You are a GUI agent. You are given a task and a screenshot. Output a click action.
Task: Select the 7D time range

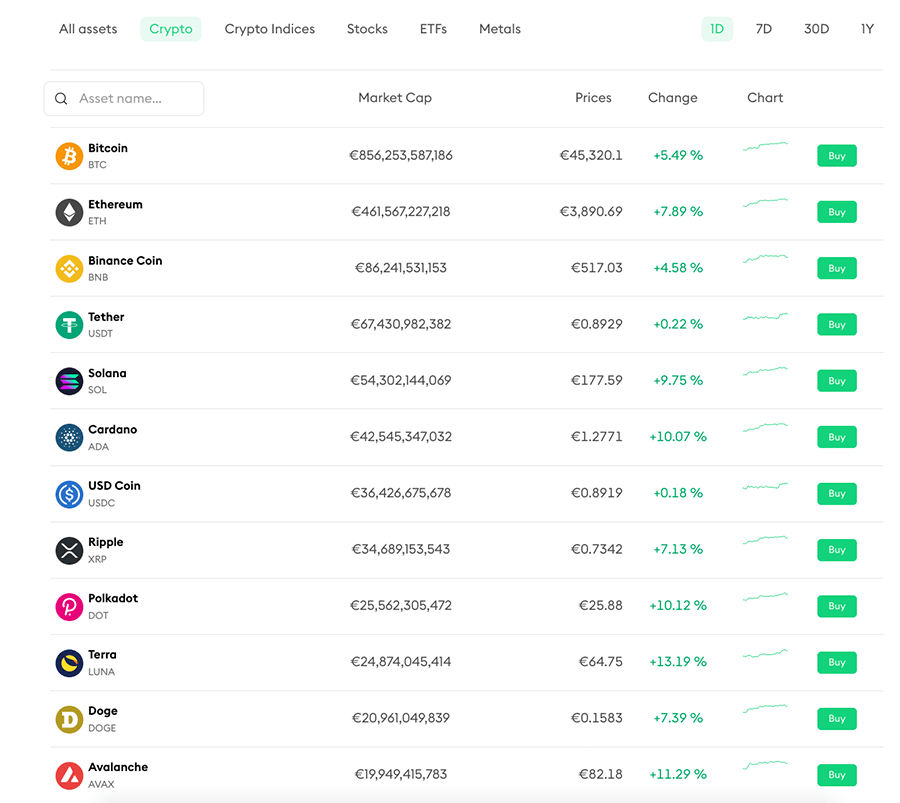(x=764, y=29)
